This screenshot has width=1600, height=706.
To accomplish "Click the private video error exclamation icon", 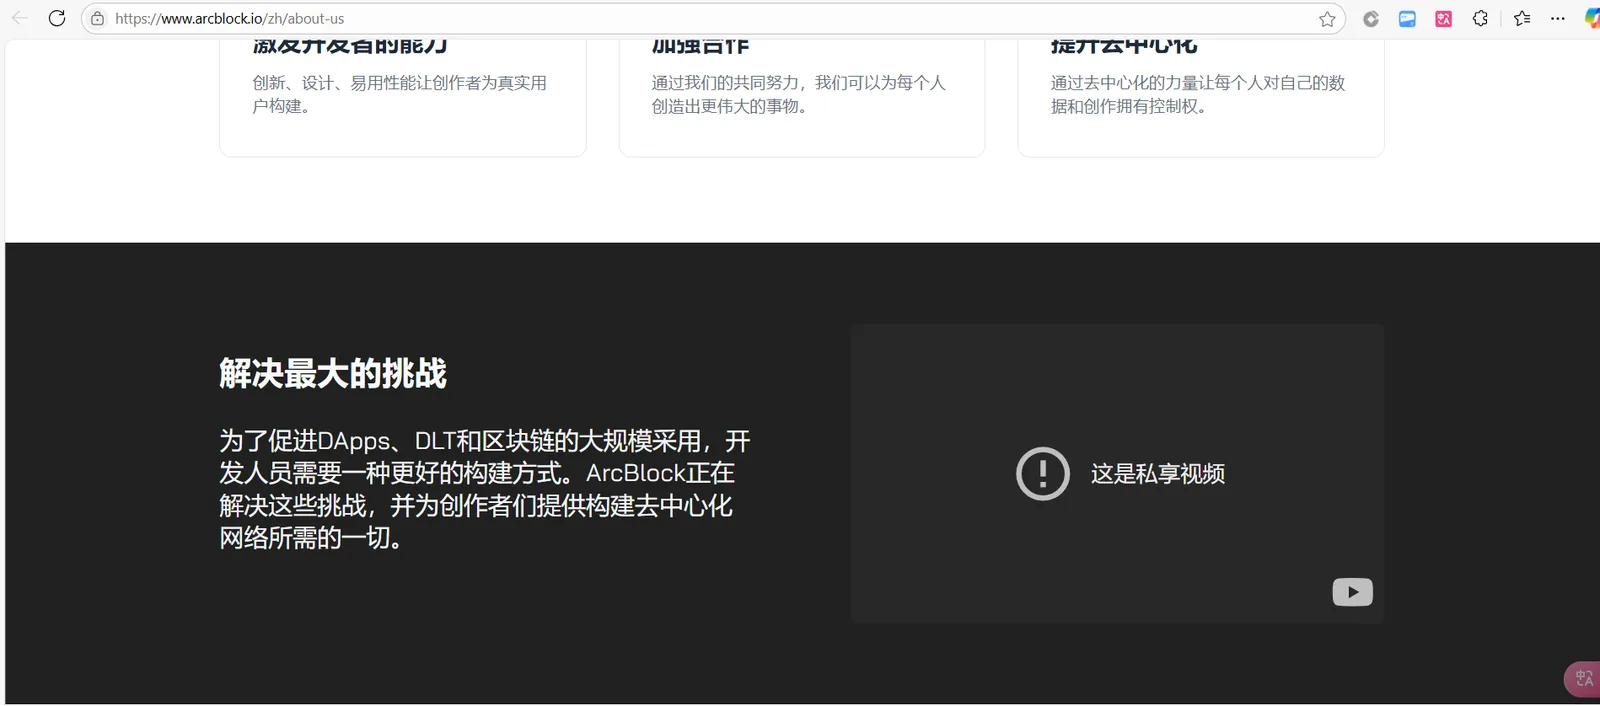I will 1043,473.
